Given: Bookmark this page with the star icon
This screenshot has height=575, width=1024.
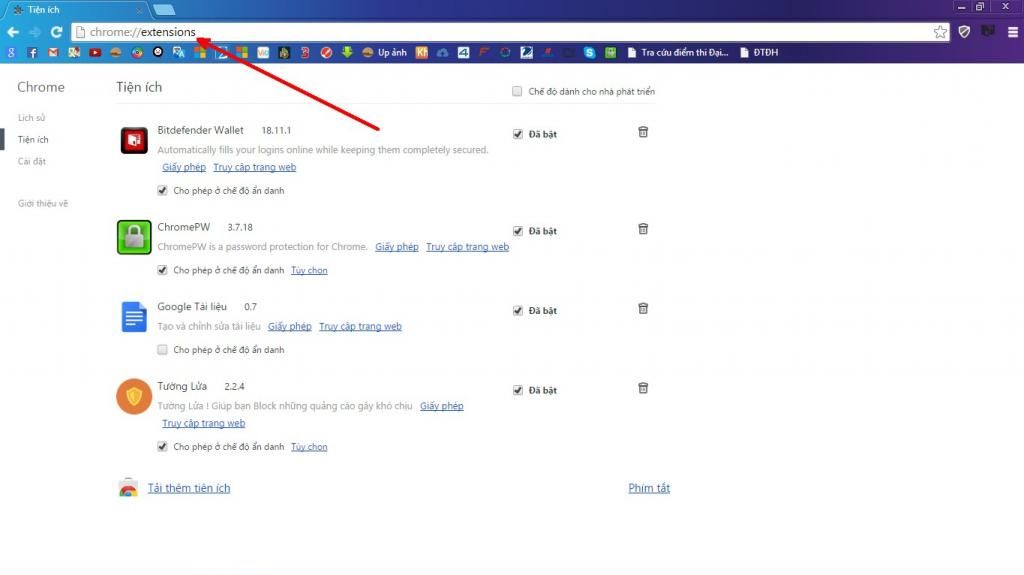Looking at the screenshot, I should 940,32.
